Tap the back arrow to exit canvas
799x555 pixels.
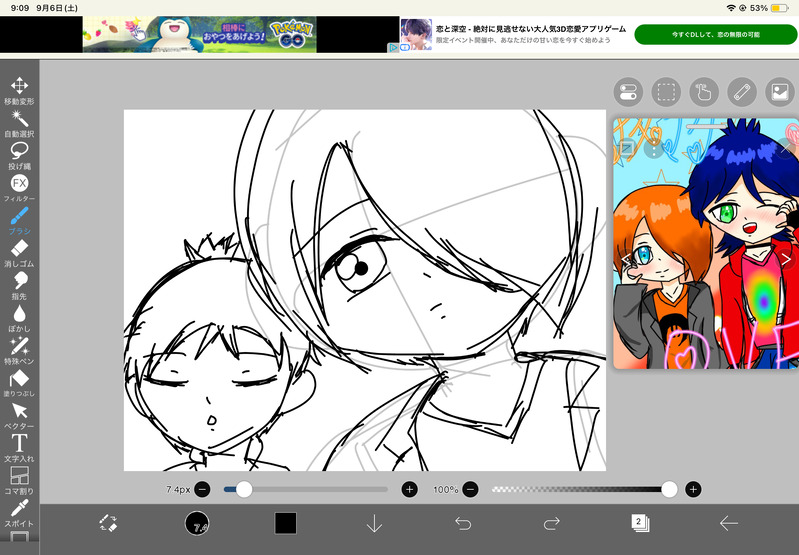(x=729, y=523)
